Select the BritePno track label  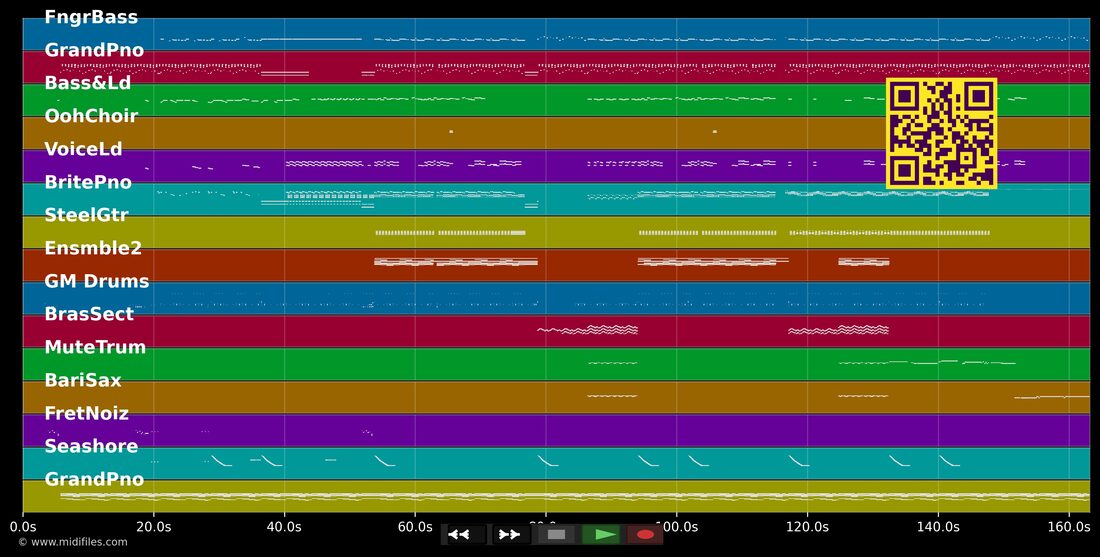click(88, 182)
